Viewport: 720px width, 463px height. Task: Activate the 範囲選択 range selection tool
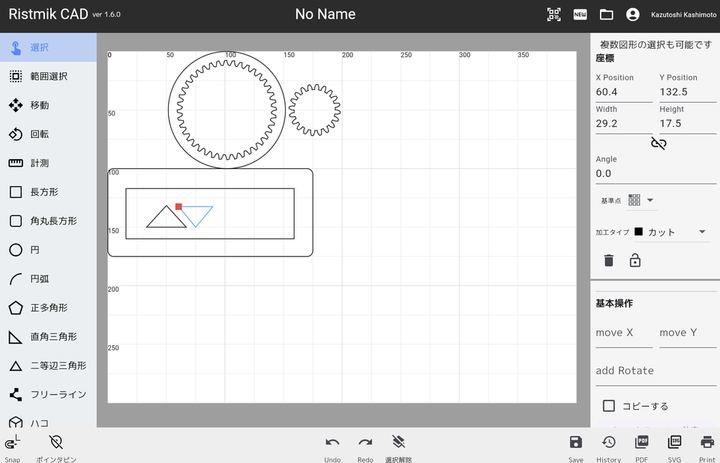[x=48, y=76]
